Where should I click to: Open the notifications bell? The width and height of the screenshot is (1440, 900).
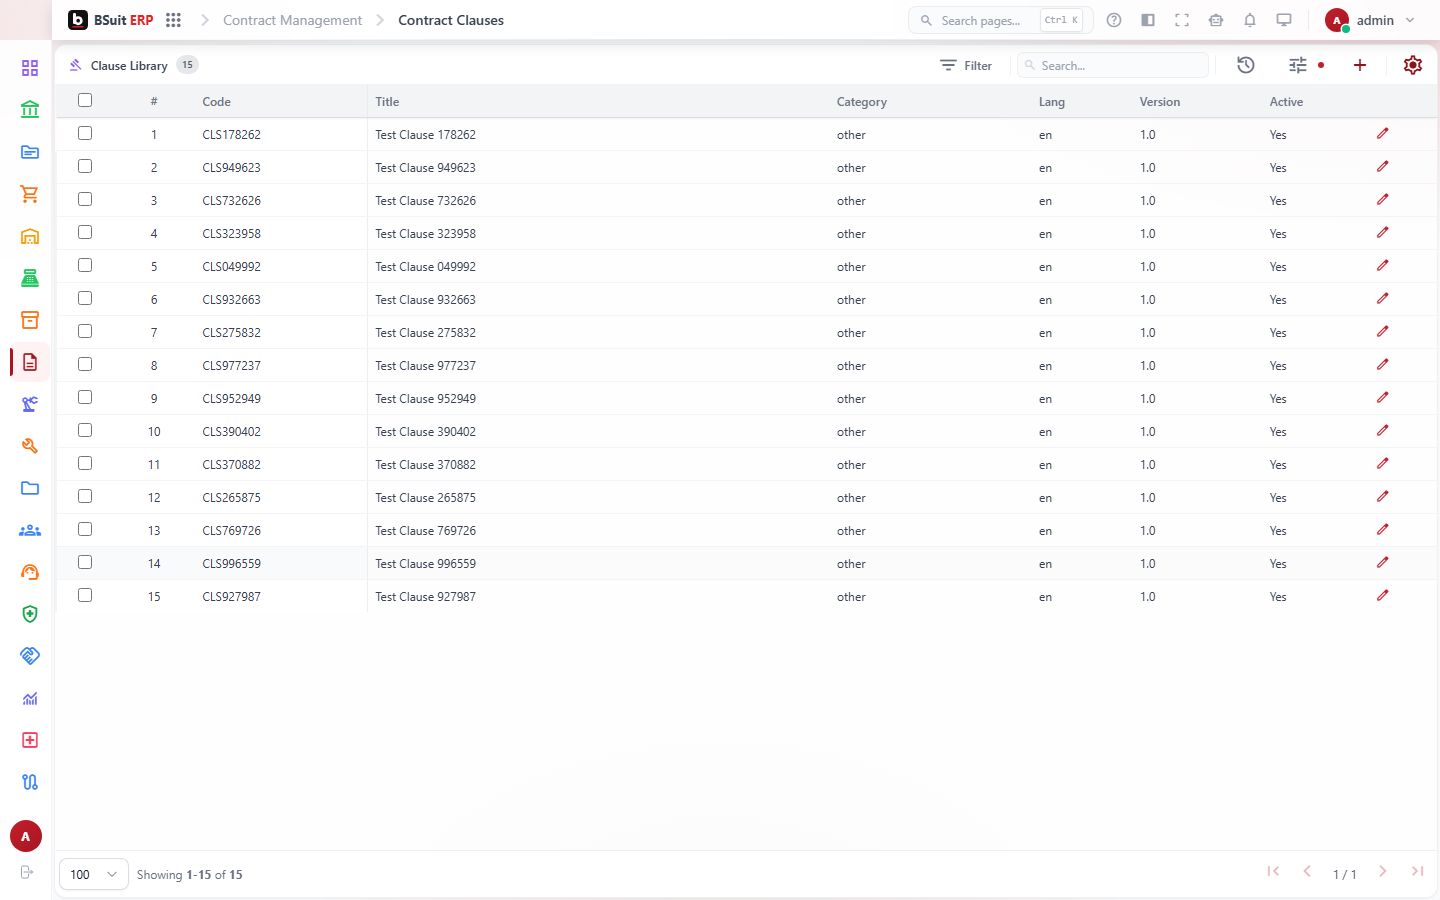1250,20
